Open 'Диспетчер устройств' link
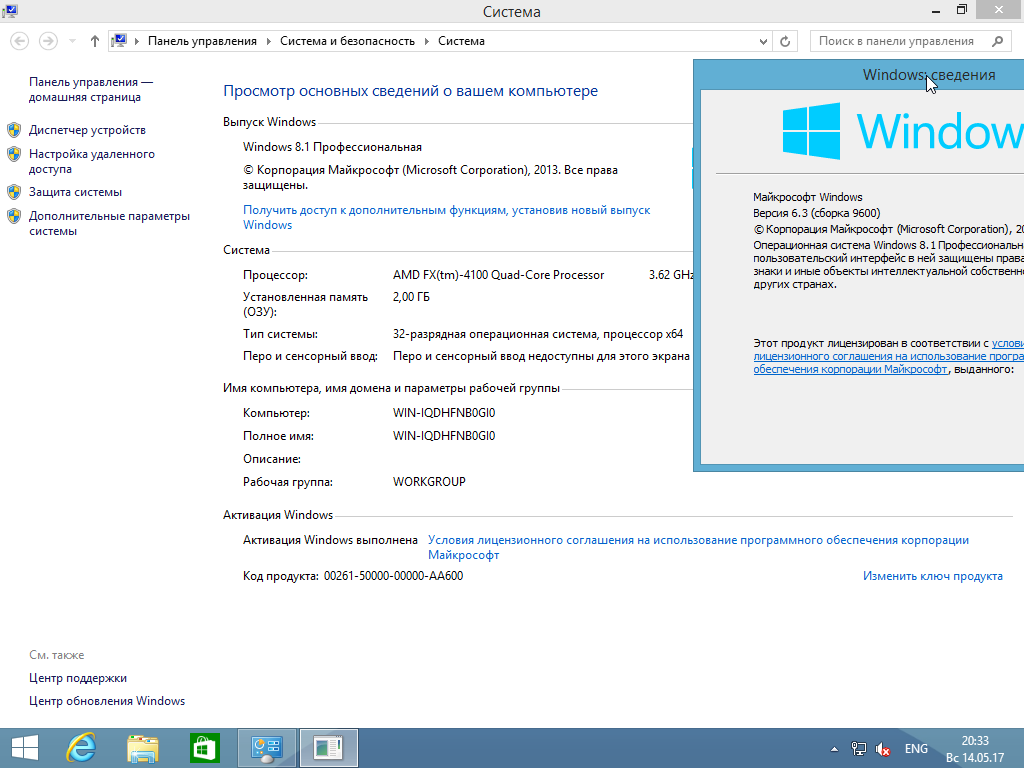 pos(88,130)
